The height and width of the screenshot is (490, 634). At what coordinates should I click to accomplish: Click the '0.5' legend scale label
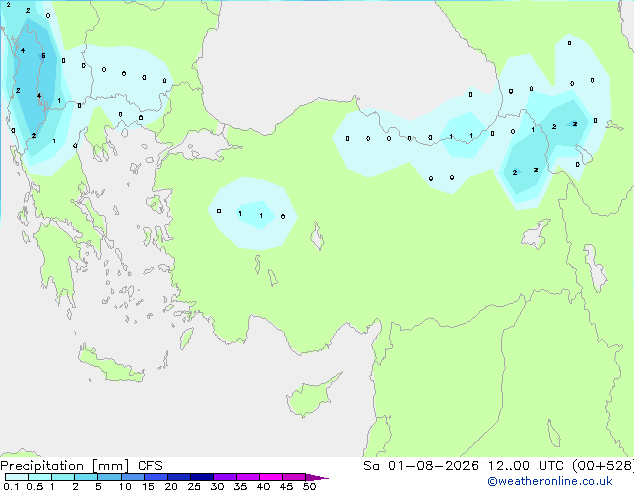point(35,486)
